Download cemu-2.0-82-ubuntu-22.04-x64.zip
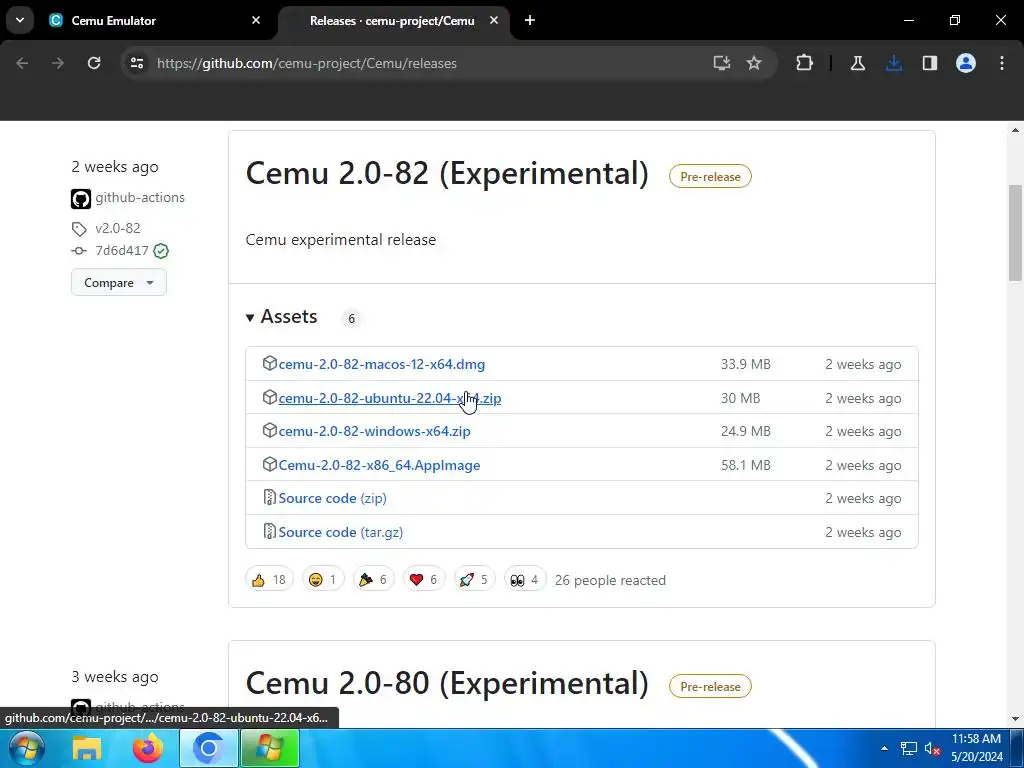 tap(390, 398)
